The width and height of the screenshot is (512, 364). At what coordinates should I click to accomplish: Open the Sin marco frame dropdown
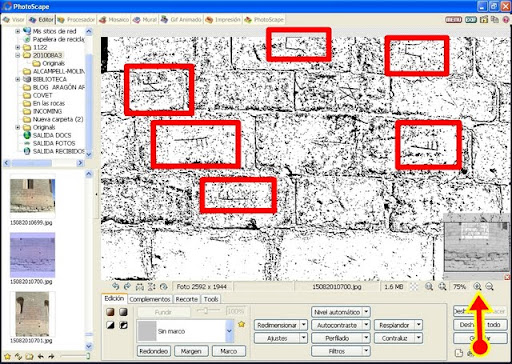(229, 331)
